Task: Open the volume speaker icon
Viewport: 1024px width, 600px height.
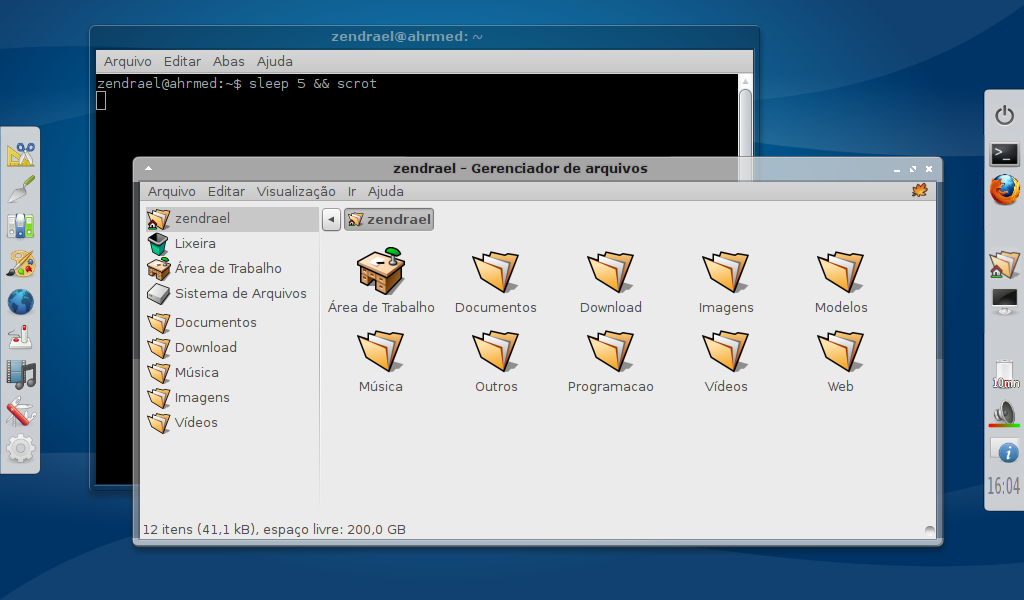Action: 1004,412
